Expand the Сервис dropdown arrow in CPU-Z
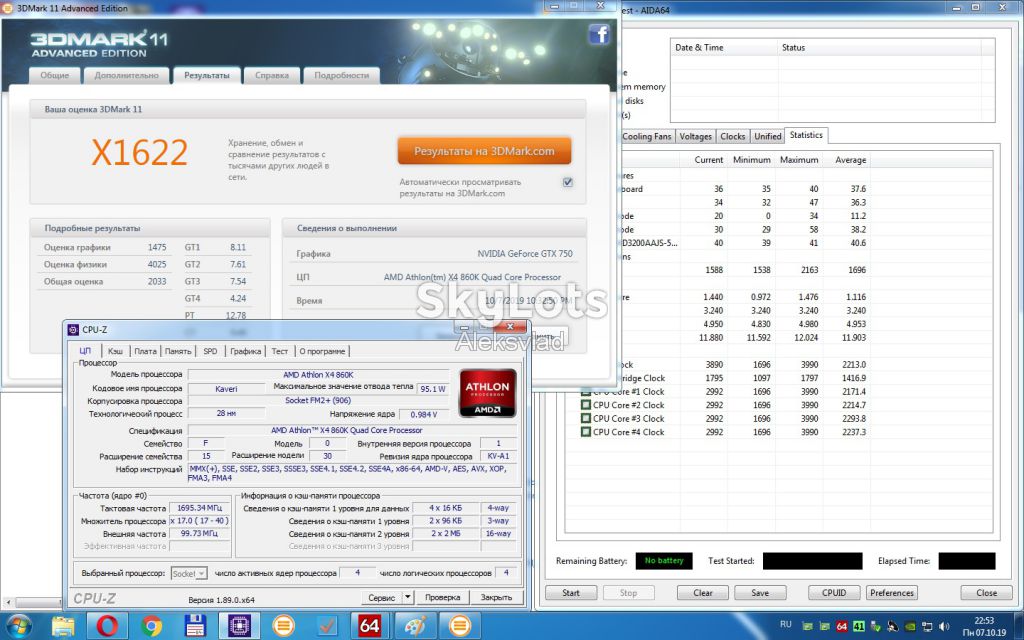This screenshot has height=640, width=1024. [407, 597]
